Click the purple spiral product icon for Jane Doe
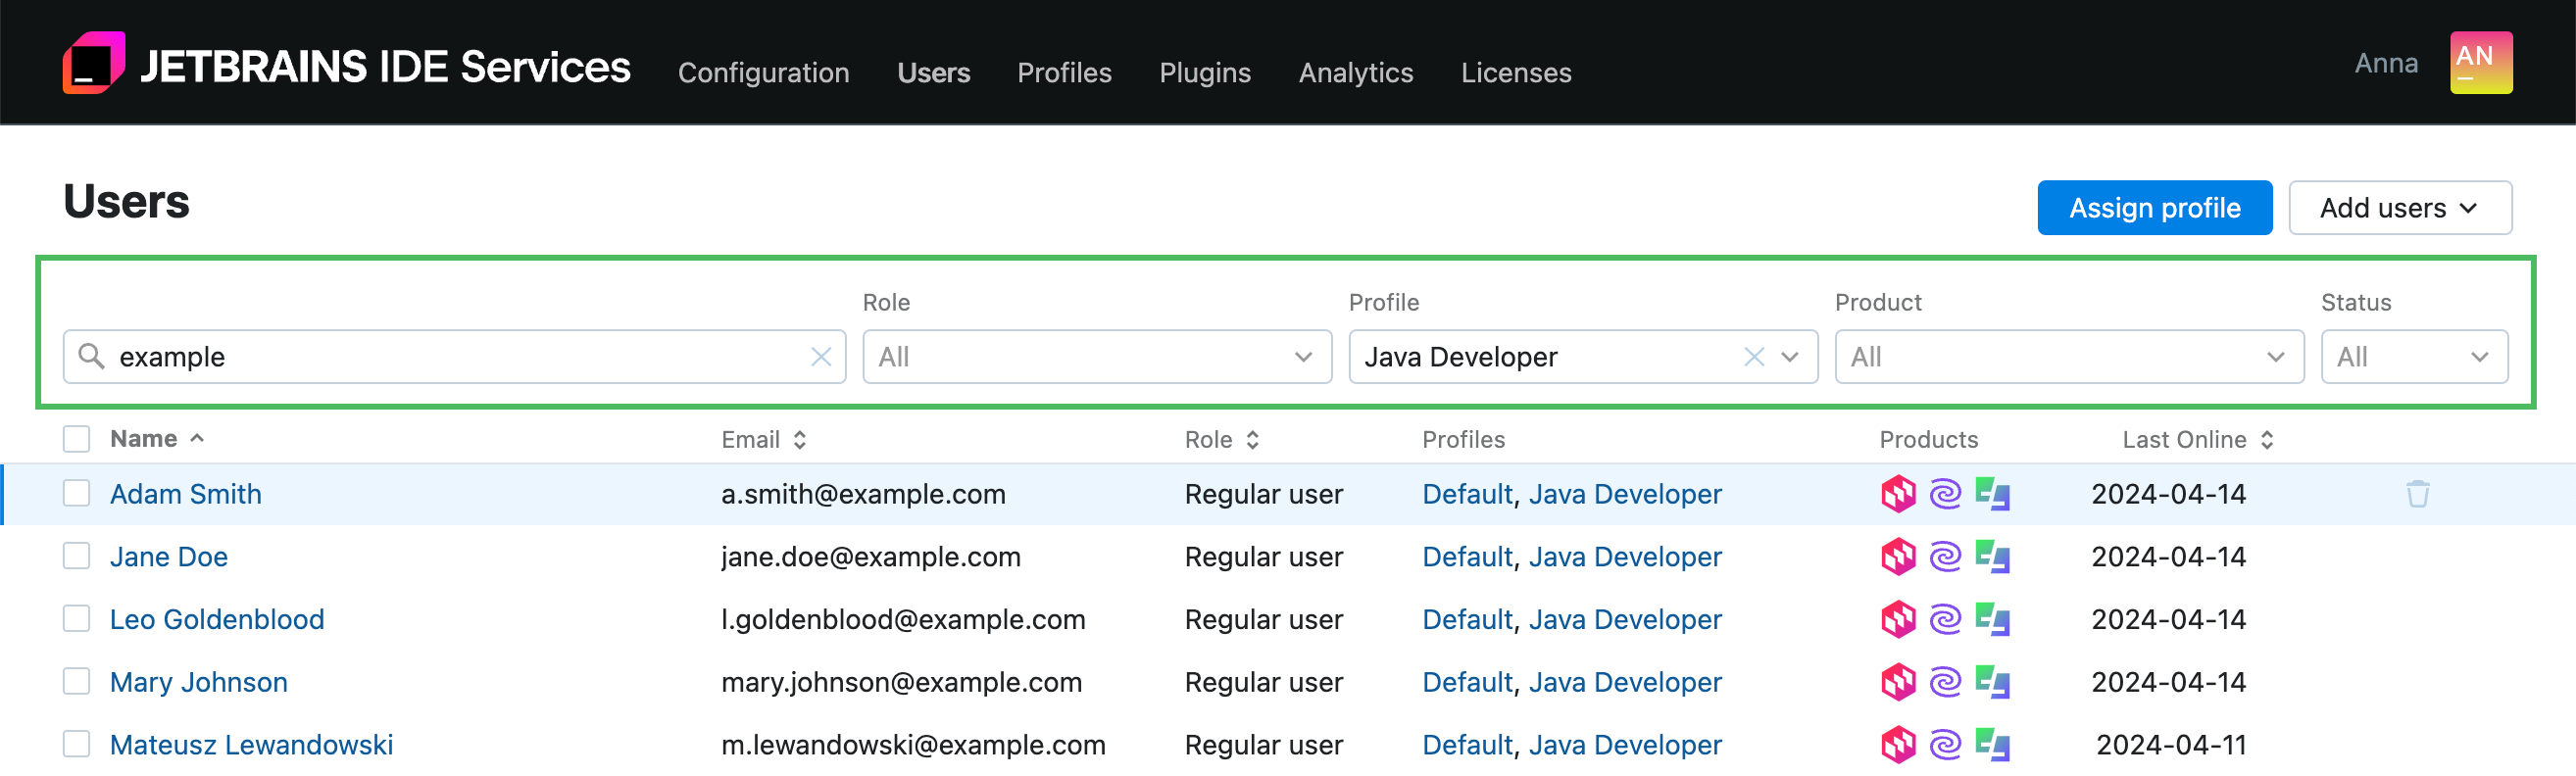This screenshot has height=776, width=2576. click(x=1944, y=557)
